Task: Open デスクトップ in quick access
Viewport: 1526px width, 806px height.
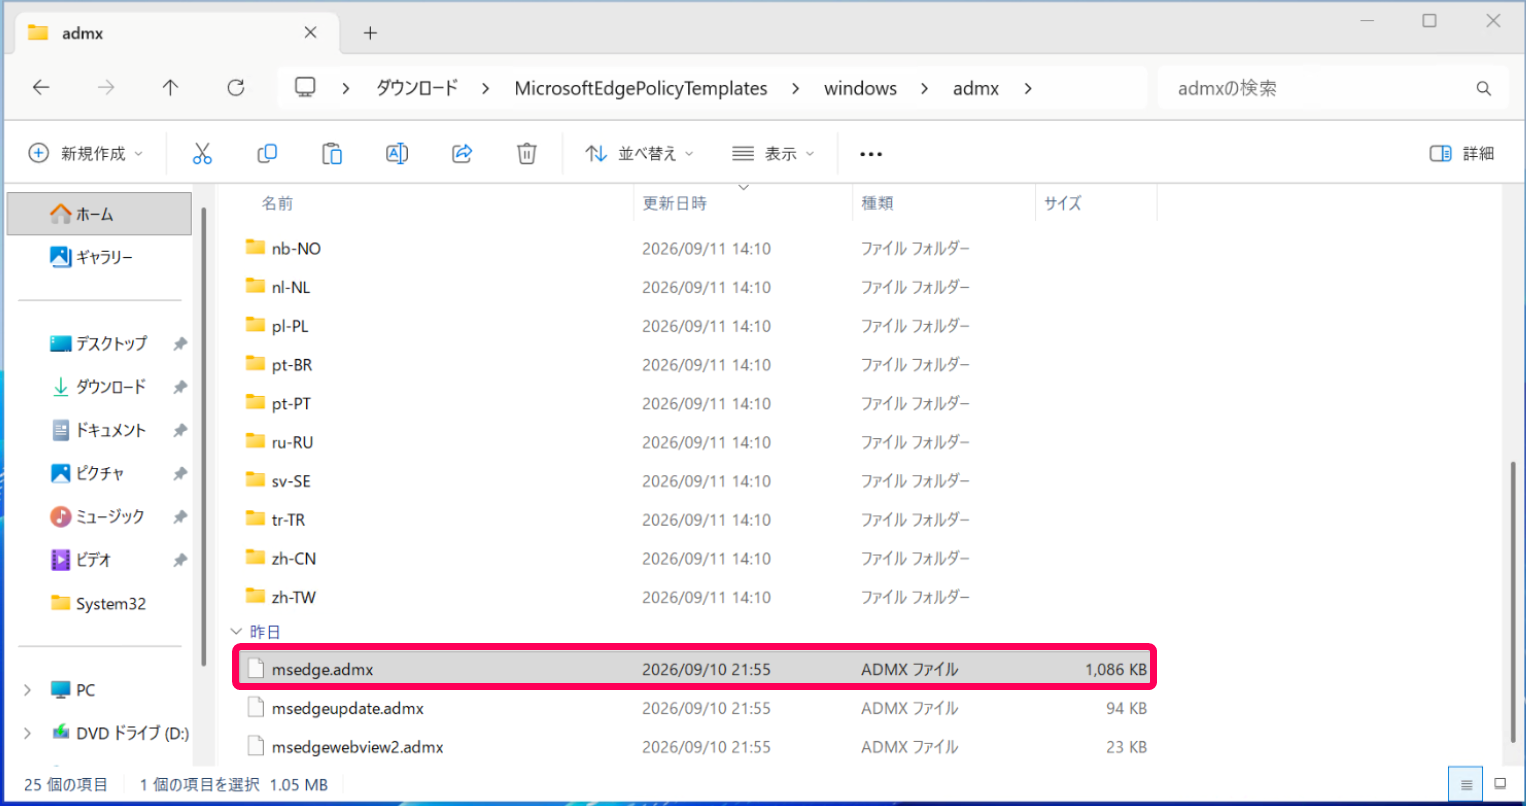Action: [99, 343]
